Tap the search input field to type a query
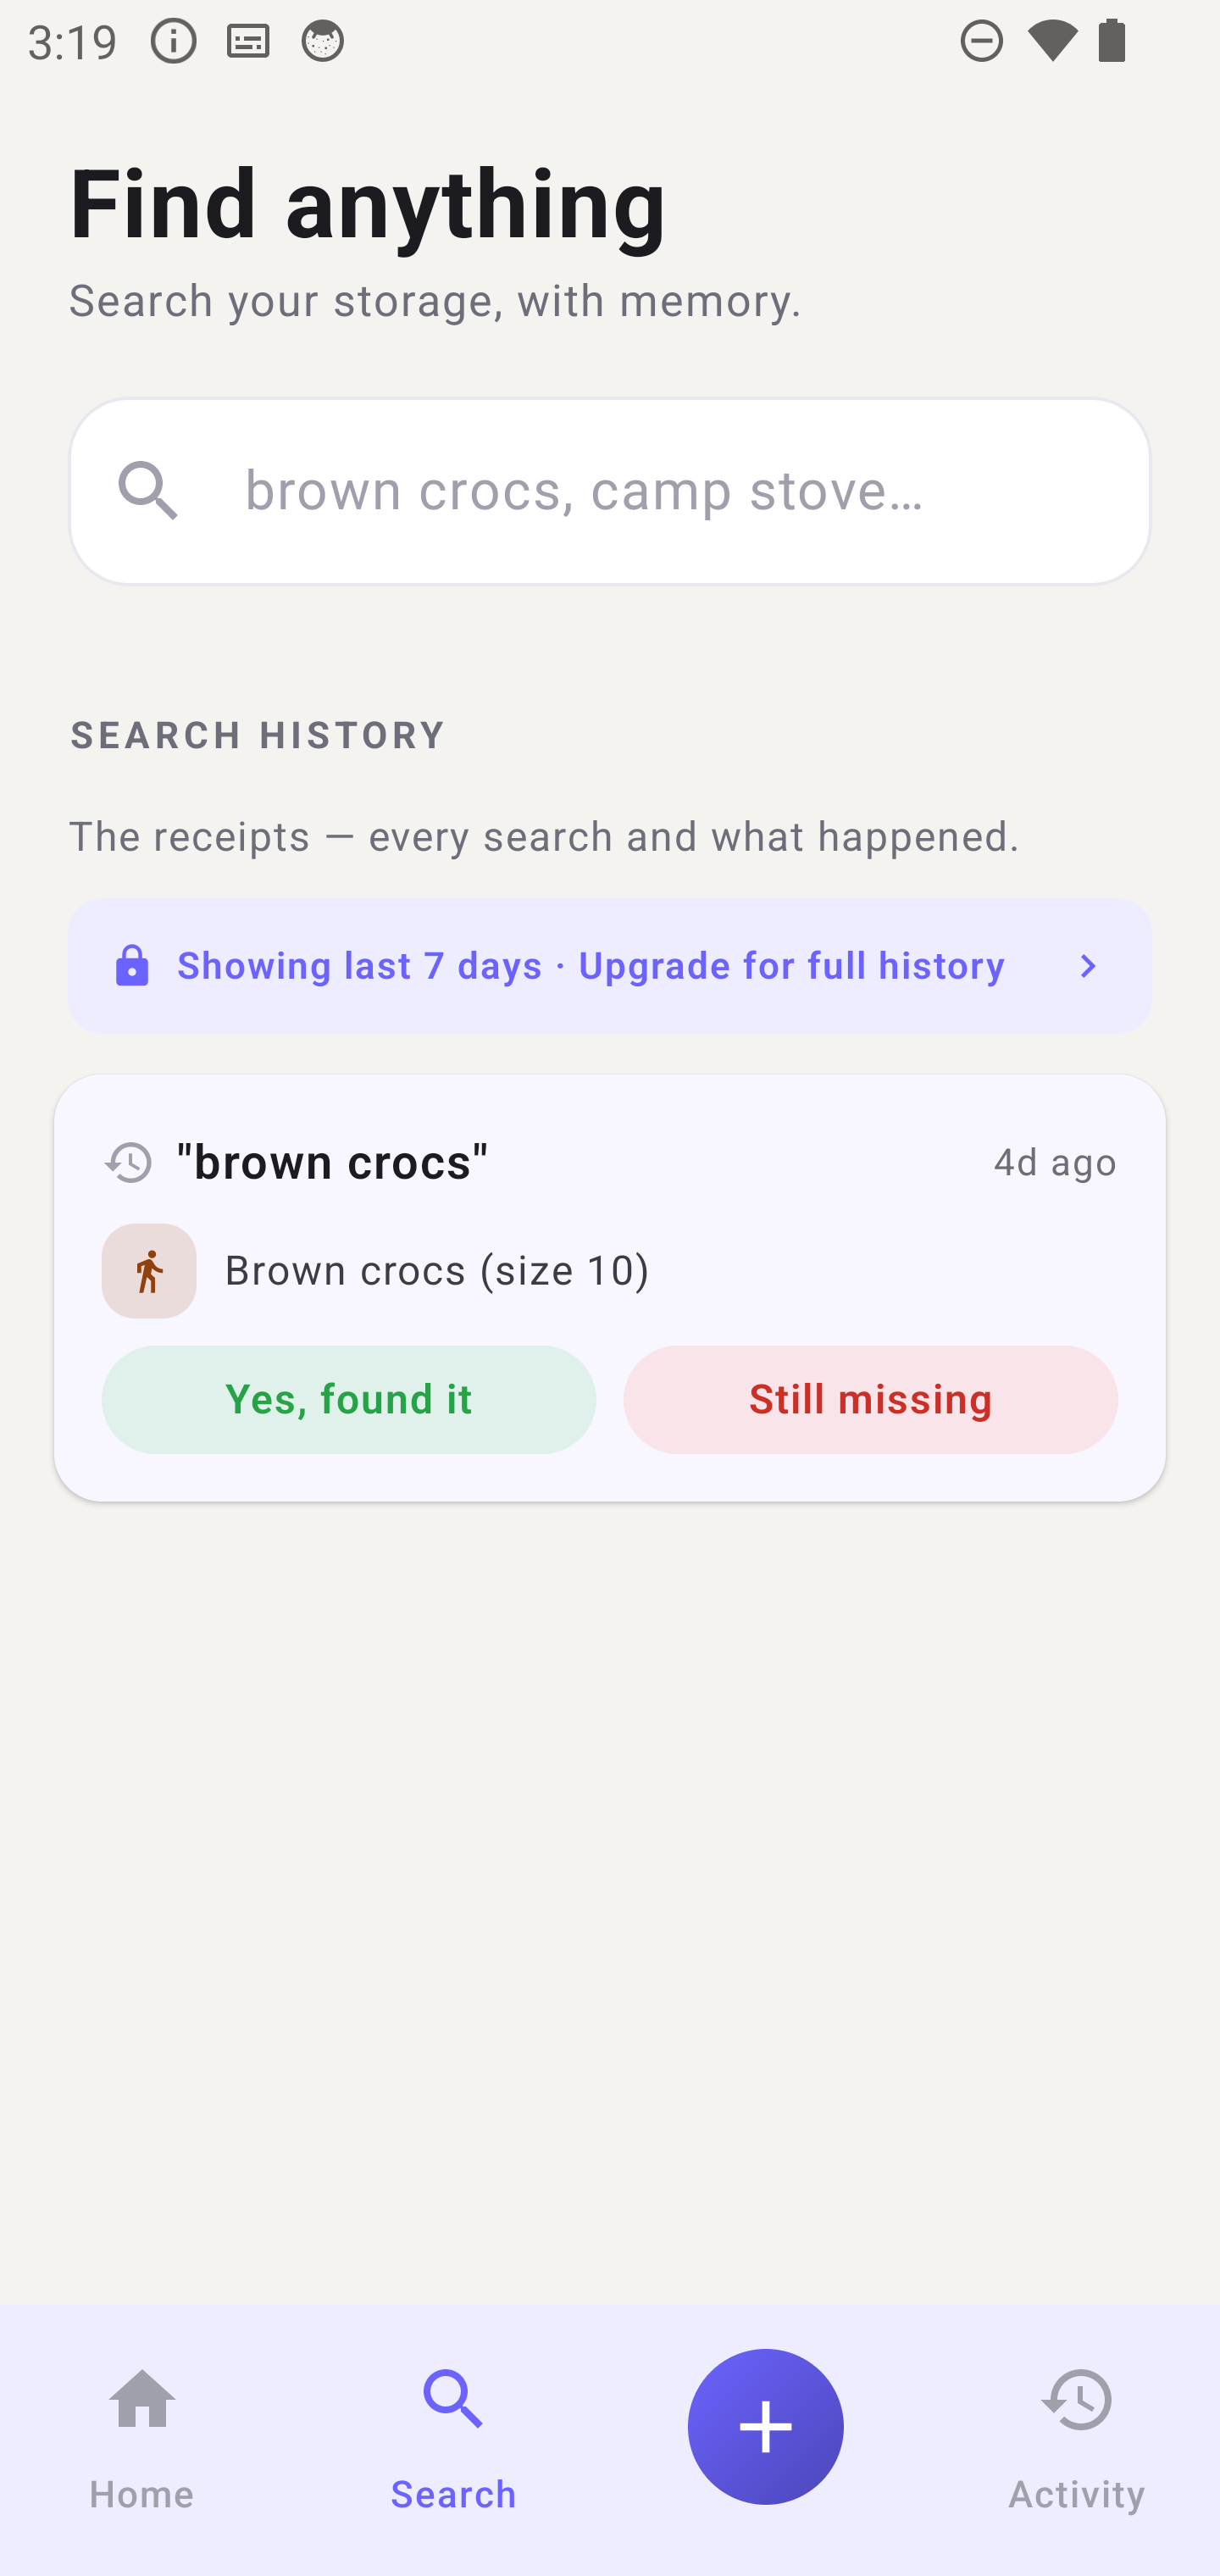The width and height of the screenshot is (1220, 2576). coord(610,491)
